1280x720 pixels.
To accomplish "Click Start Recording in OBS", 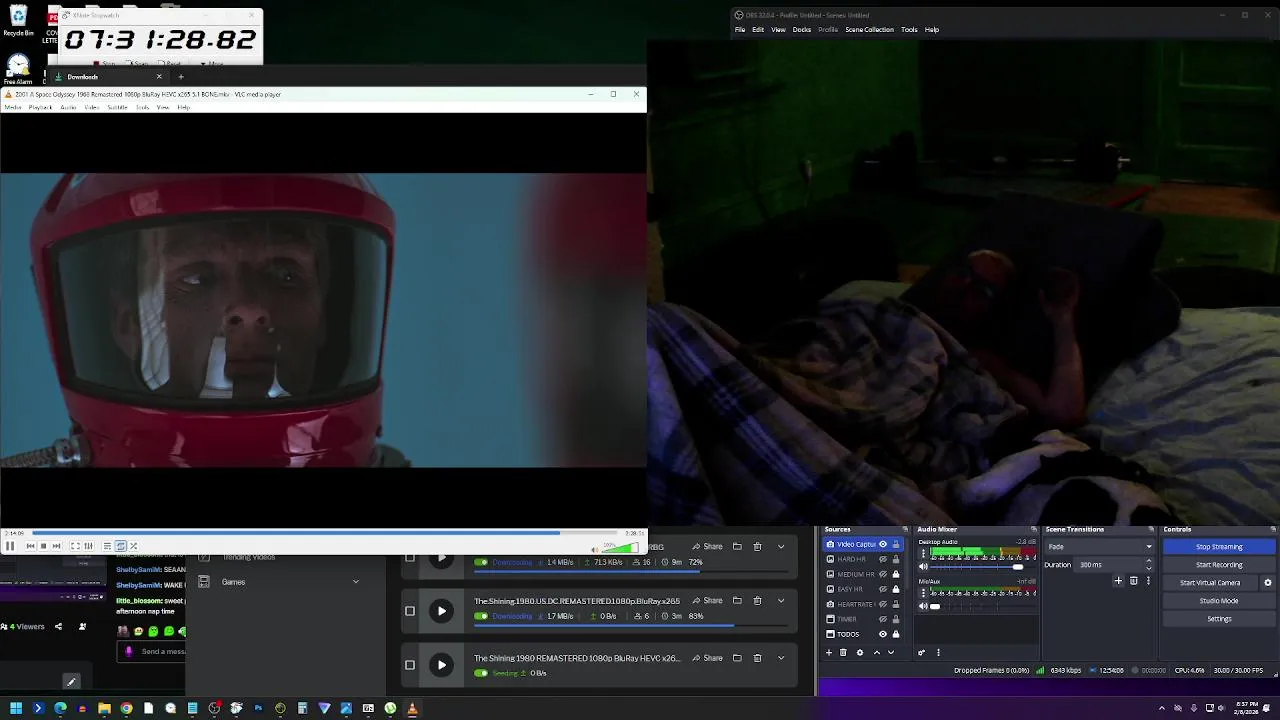I will tap(1219, 565).
